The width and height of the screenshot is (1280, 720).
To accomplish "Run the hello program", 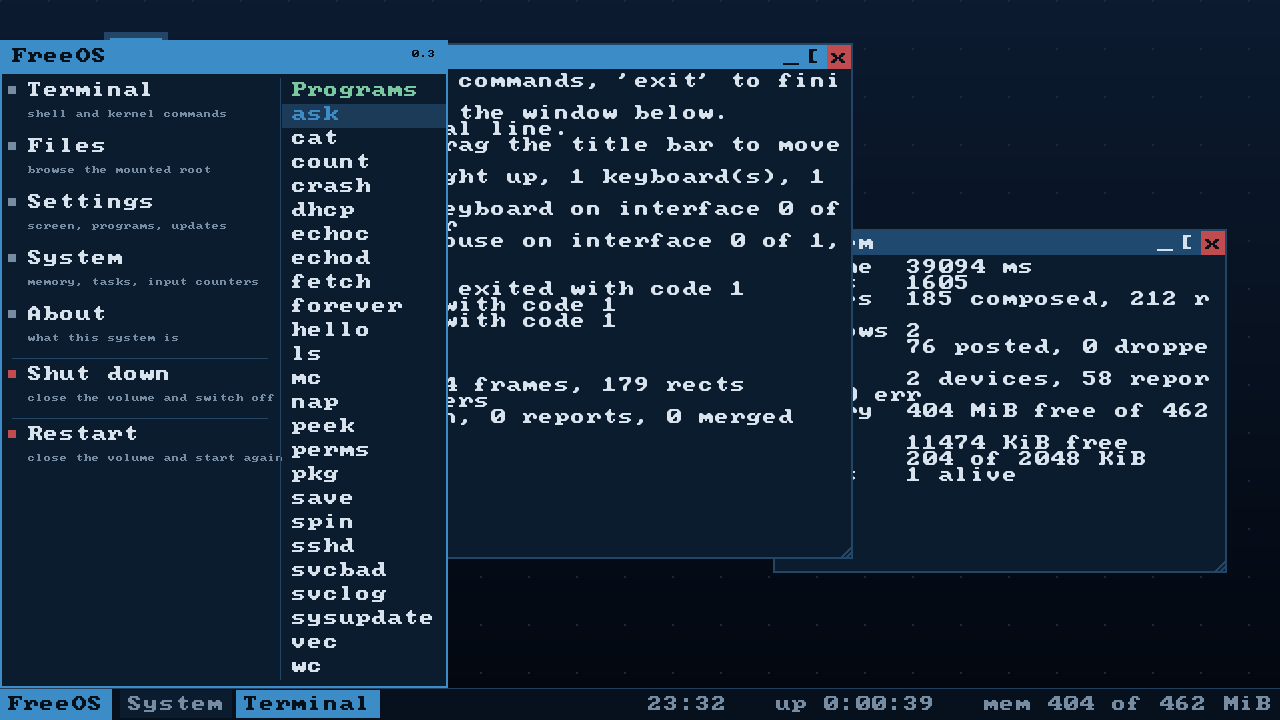I will point(364,331).
